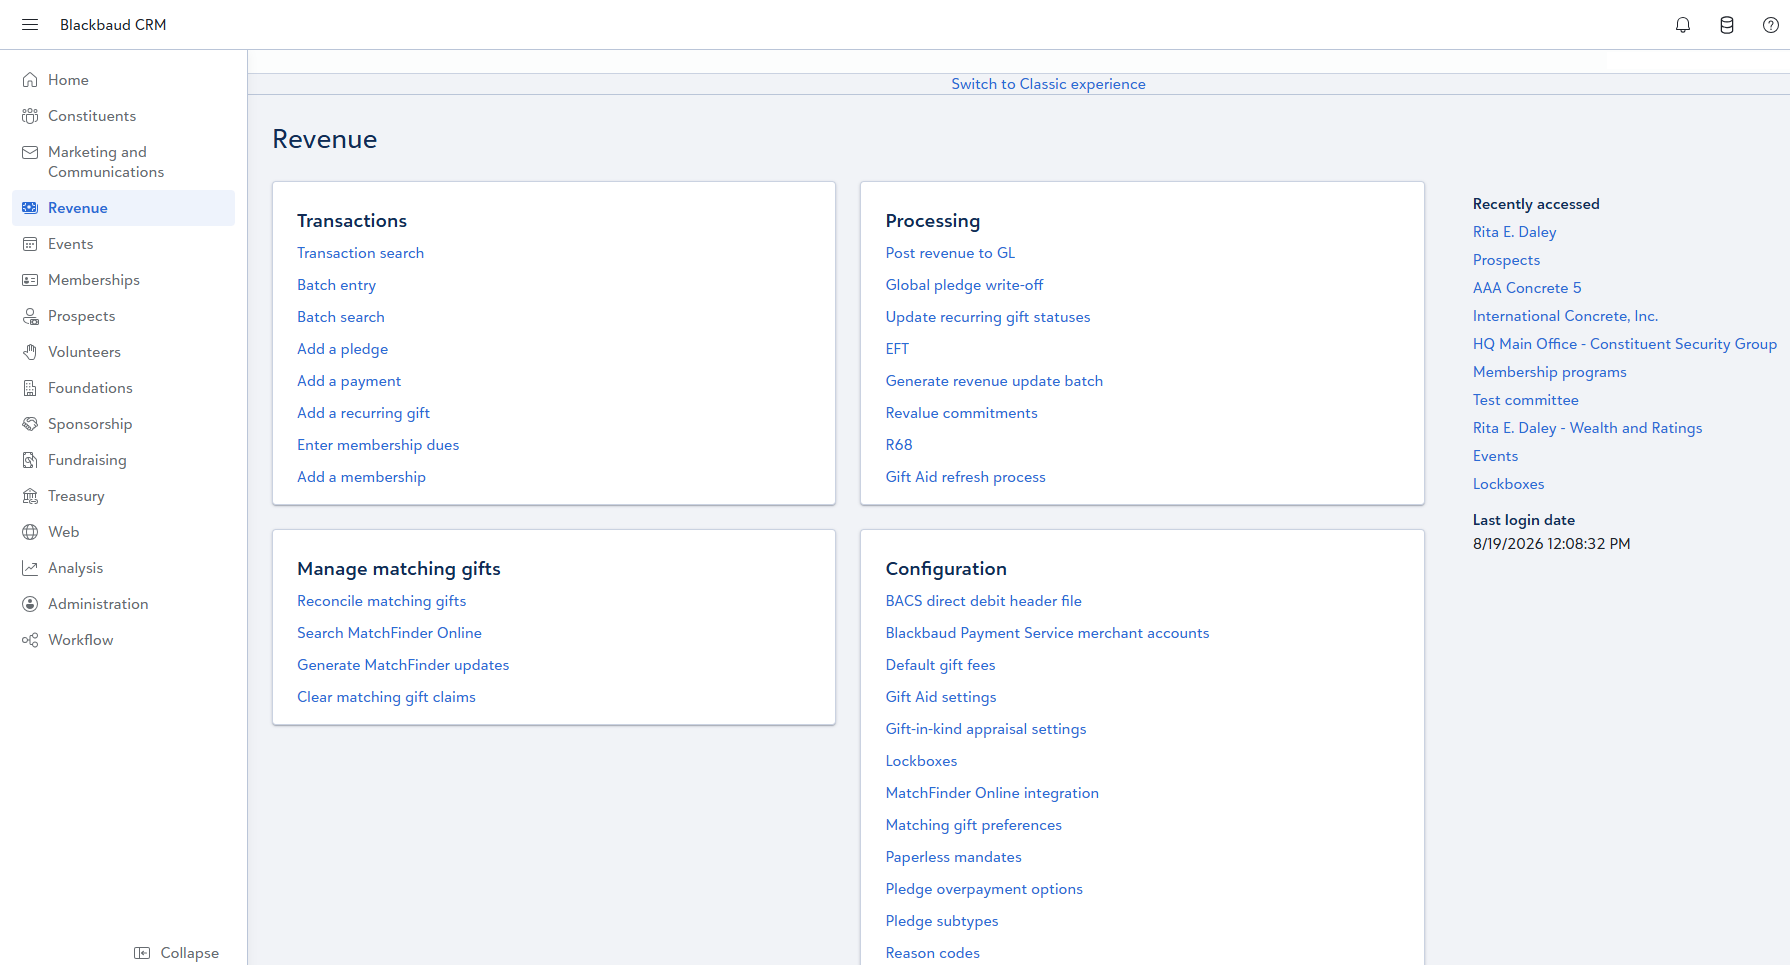Image resolution: width=1790 pixels, height=965 pixels.
Task: Click the Administration icon in sidebar
Action: click(30, 604)
